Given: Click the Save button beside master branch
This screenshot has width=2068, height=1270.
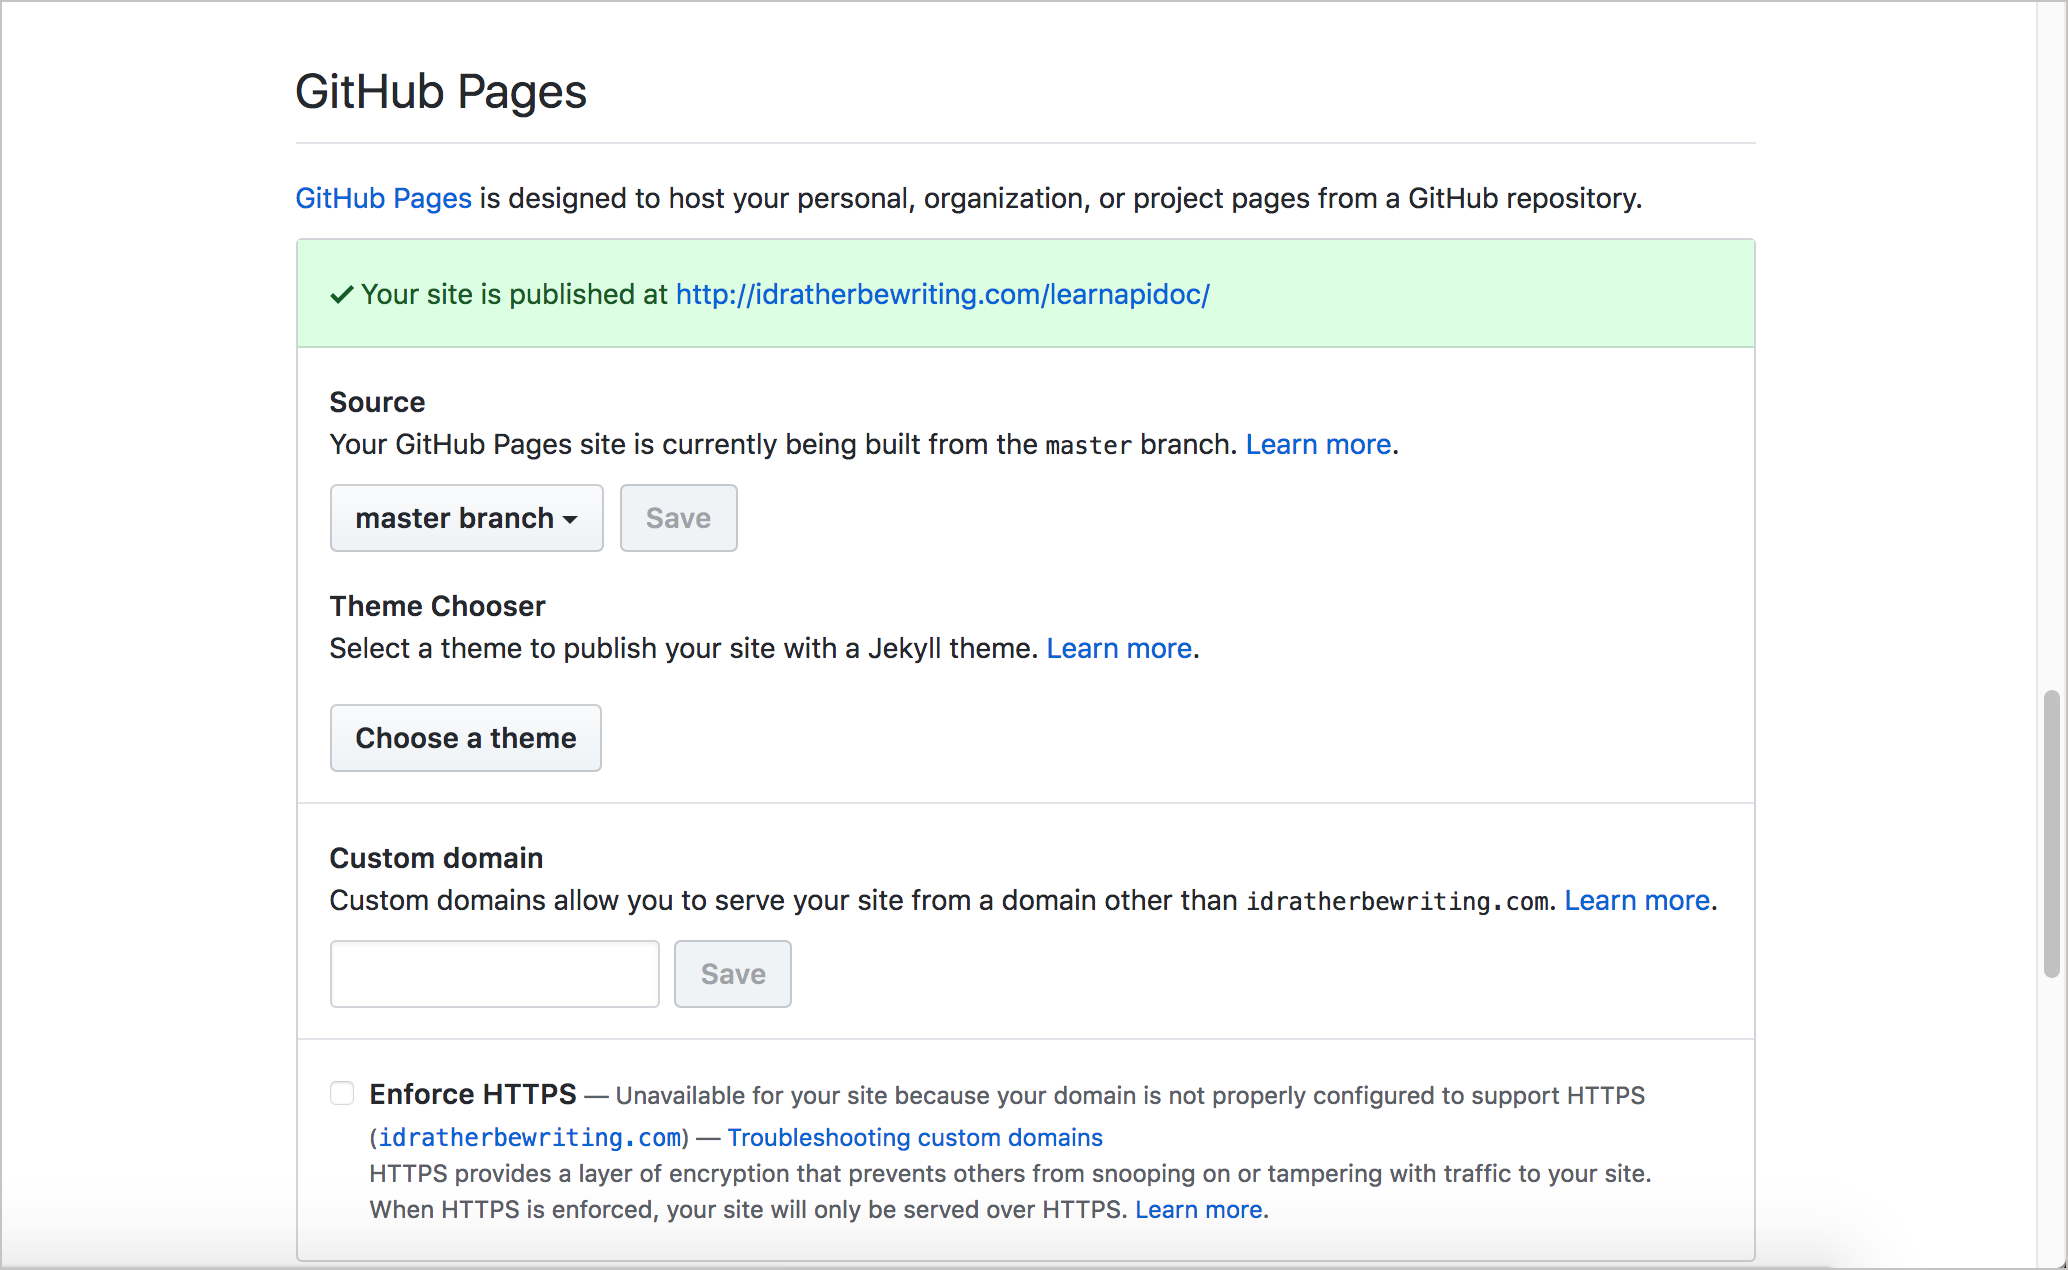Looking at the screenshot, I should coord(678,518).
